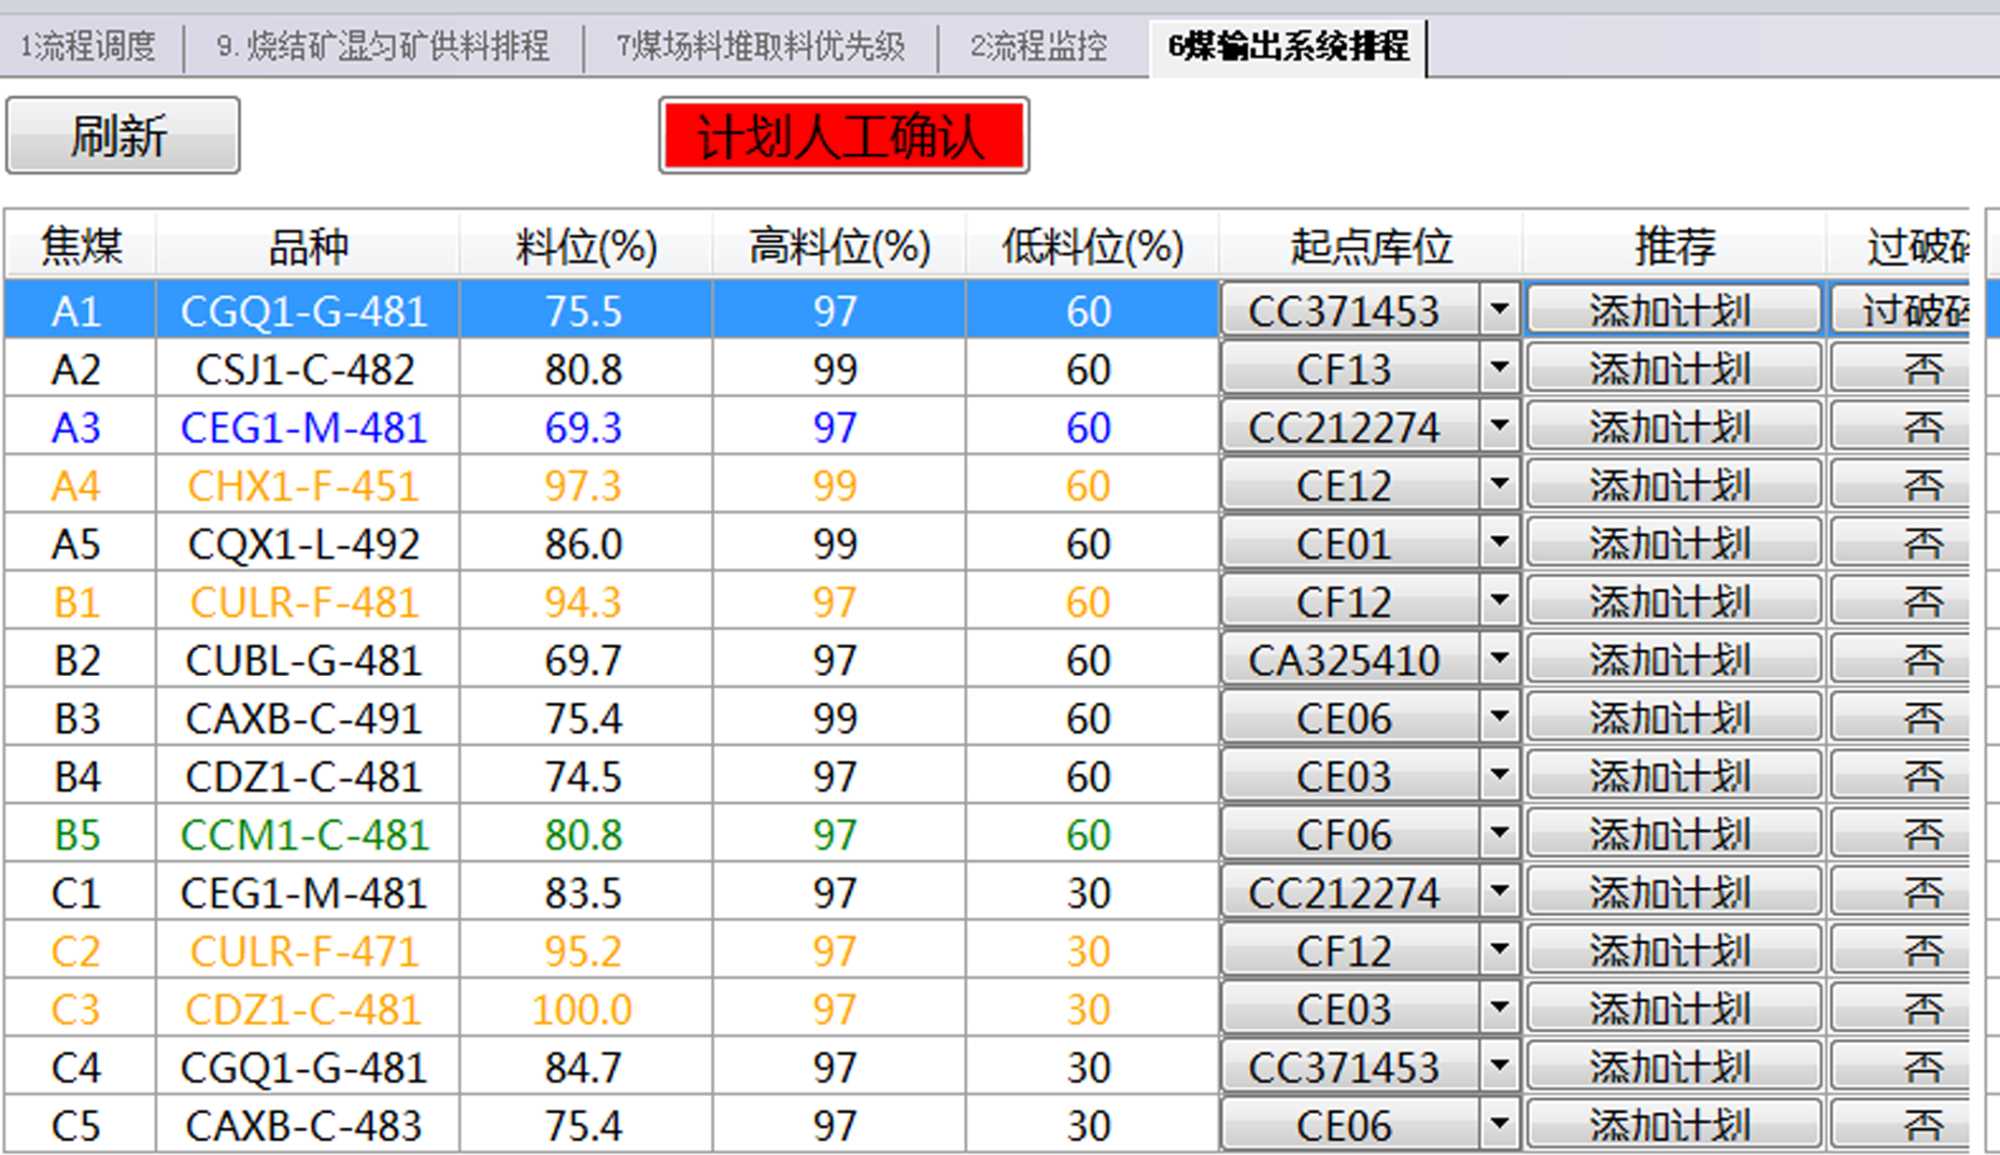The height and width of the screenshot is (1155, 2000).
Task: Click 添加计划 in row C3
Action: coord(1672,1008)
